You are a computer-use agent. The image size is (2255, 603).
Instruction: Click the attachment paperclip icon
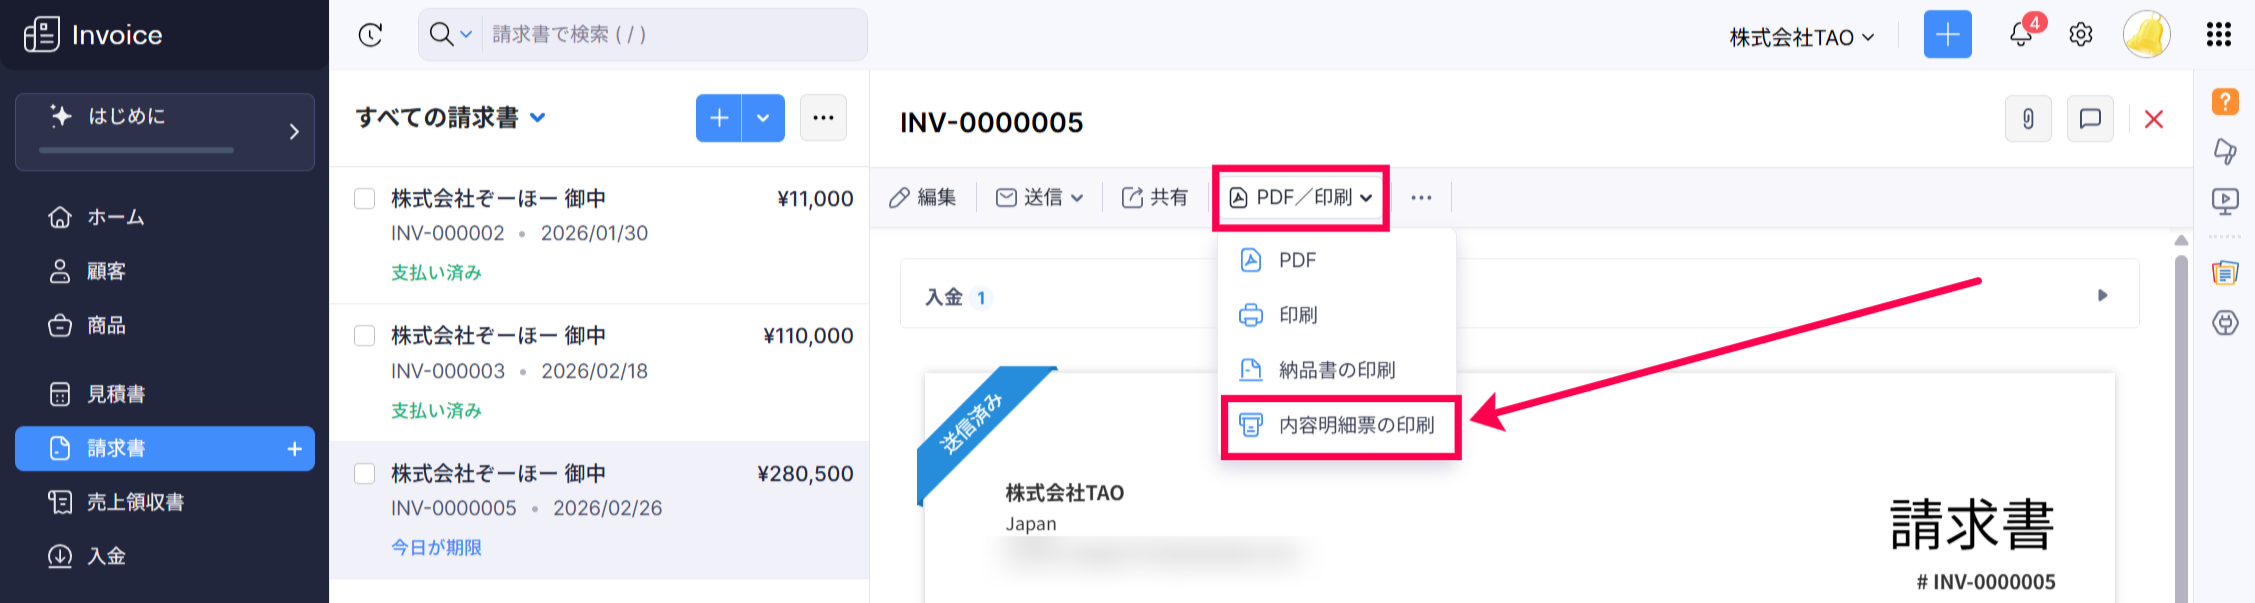pos(2028,119)
